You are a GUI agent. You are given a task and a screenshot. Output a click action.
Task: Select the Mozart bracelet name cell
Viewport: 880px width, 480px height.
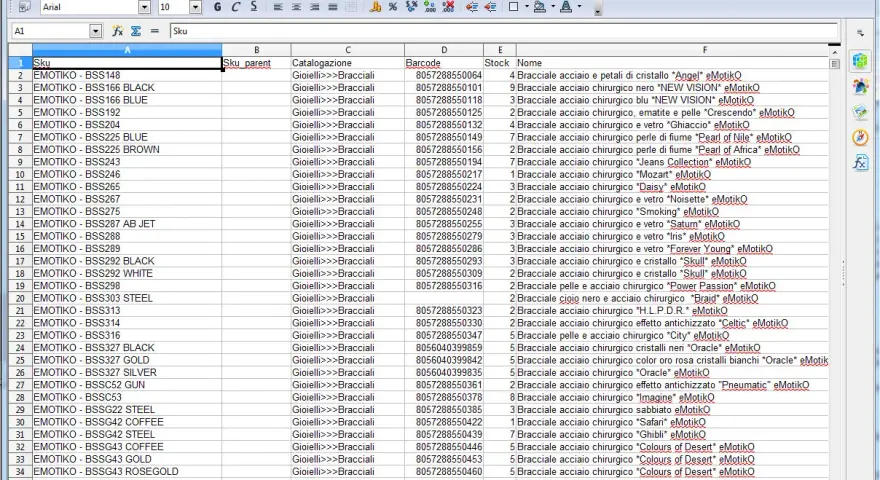(x=672, y=175)
